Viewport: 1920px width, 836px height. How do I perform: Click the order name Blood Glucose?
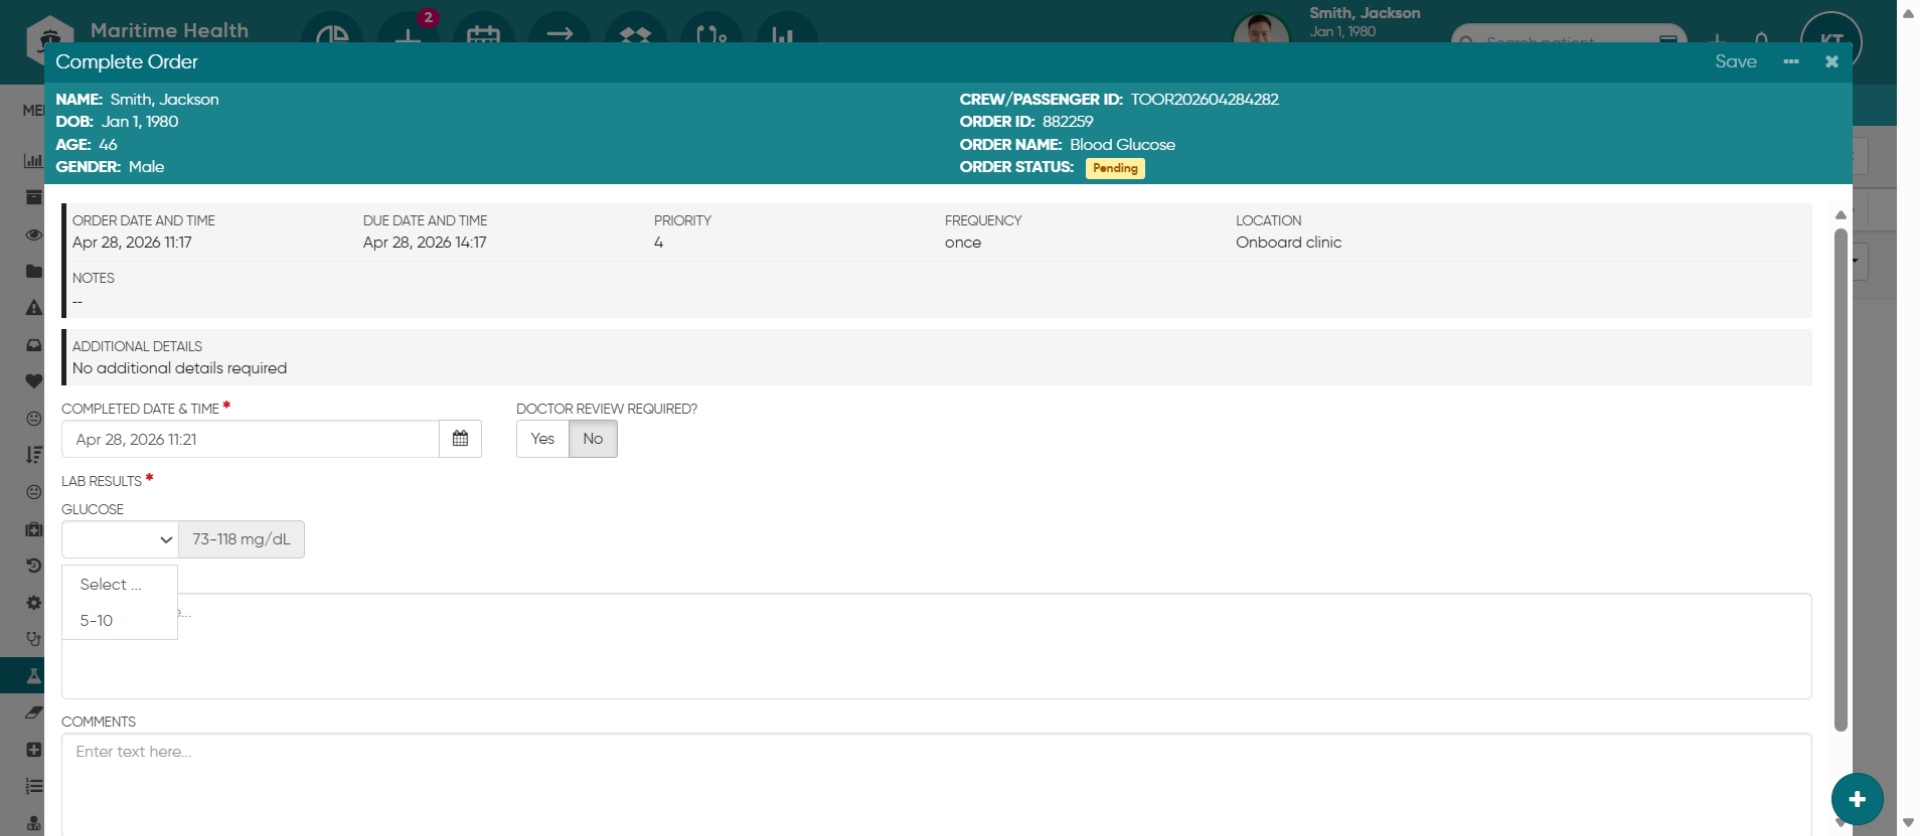click(x=1122, y=145)
